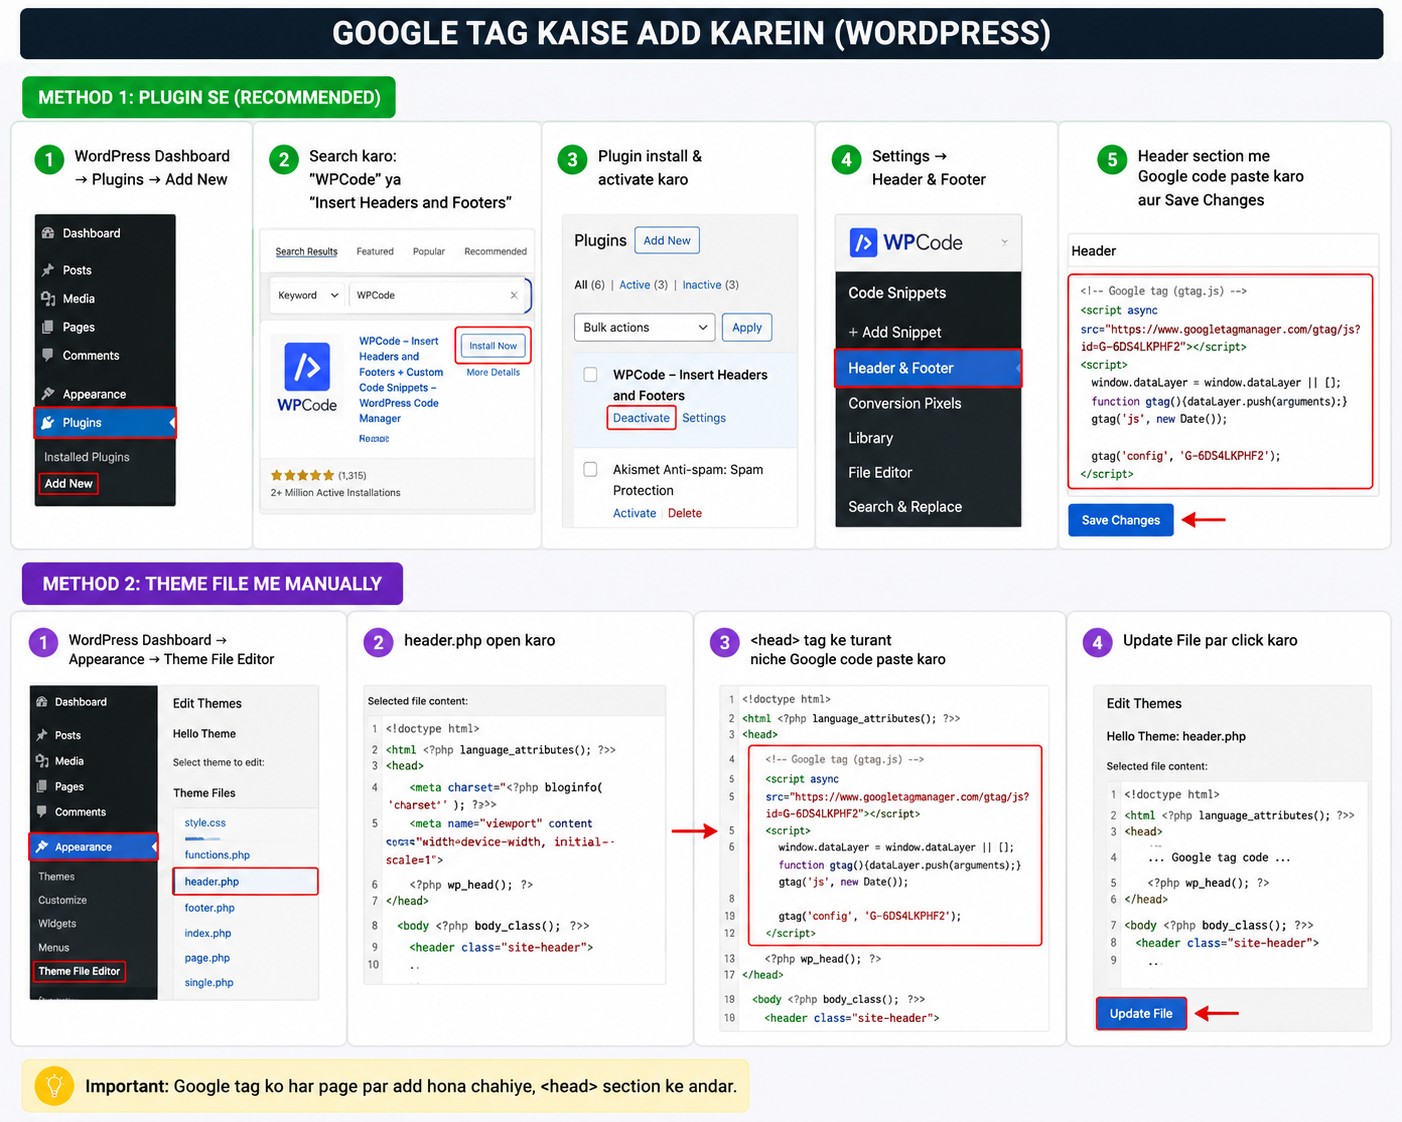Click the Comments bubble icon in Method 1 sidebar
The image size is (1402, 1122).
[x=48, y=355]
